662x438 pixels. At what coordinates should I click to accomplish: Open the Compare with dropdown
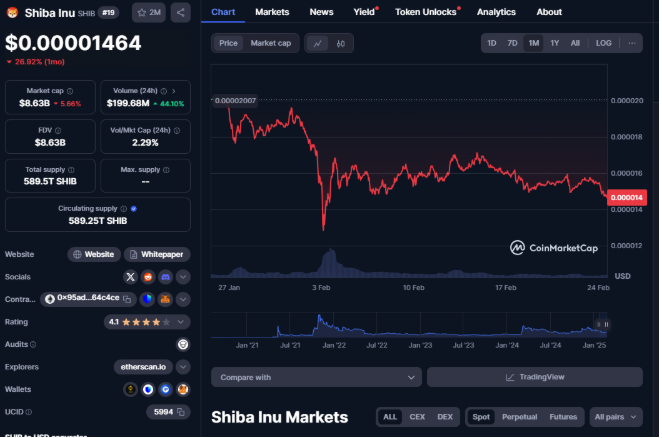pos(315,377)
